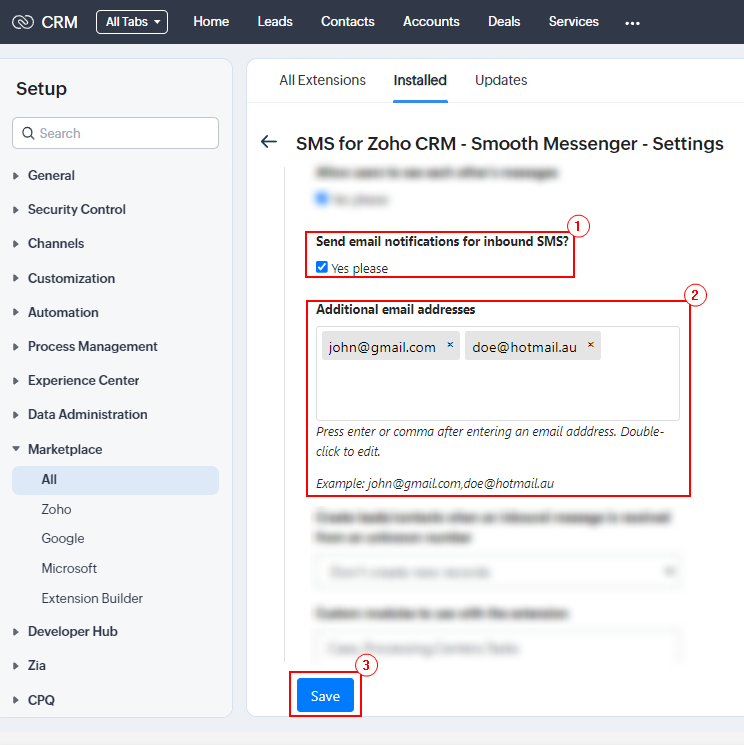
Task: Expand the Automation section
Action: click(x=63, y=313)
